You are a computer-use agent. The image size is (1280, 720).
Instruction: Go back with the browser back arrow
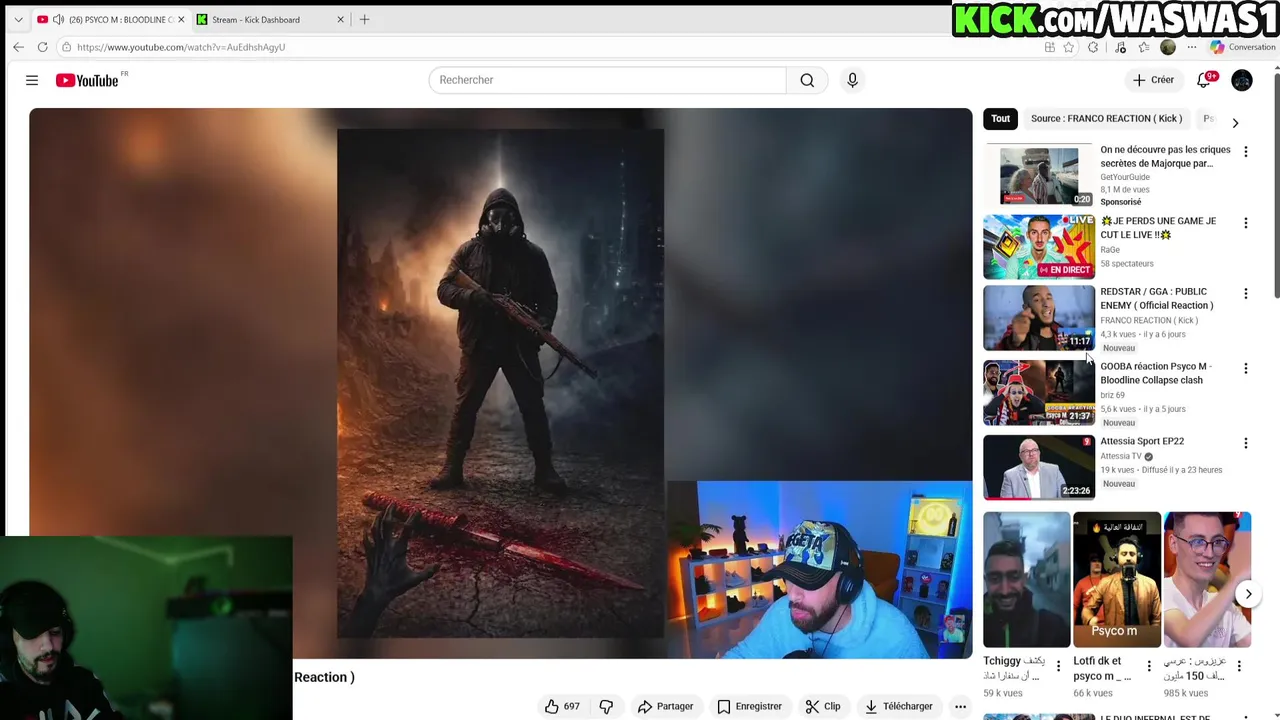(18, 47)
